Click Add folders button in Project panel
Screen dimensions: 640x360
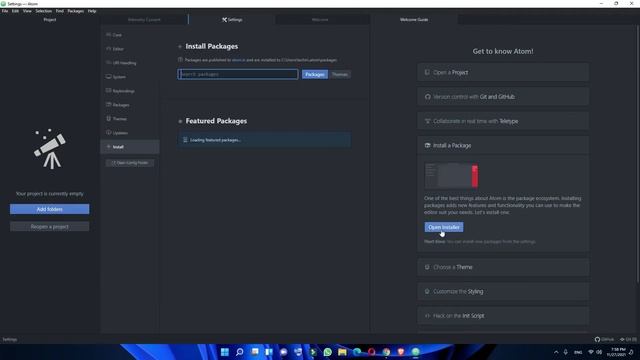pyautogui.click(x=49, y=209)
